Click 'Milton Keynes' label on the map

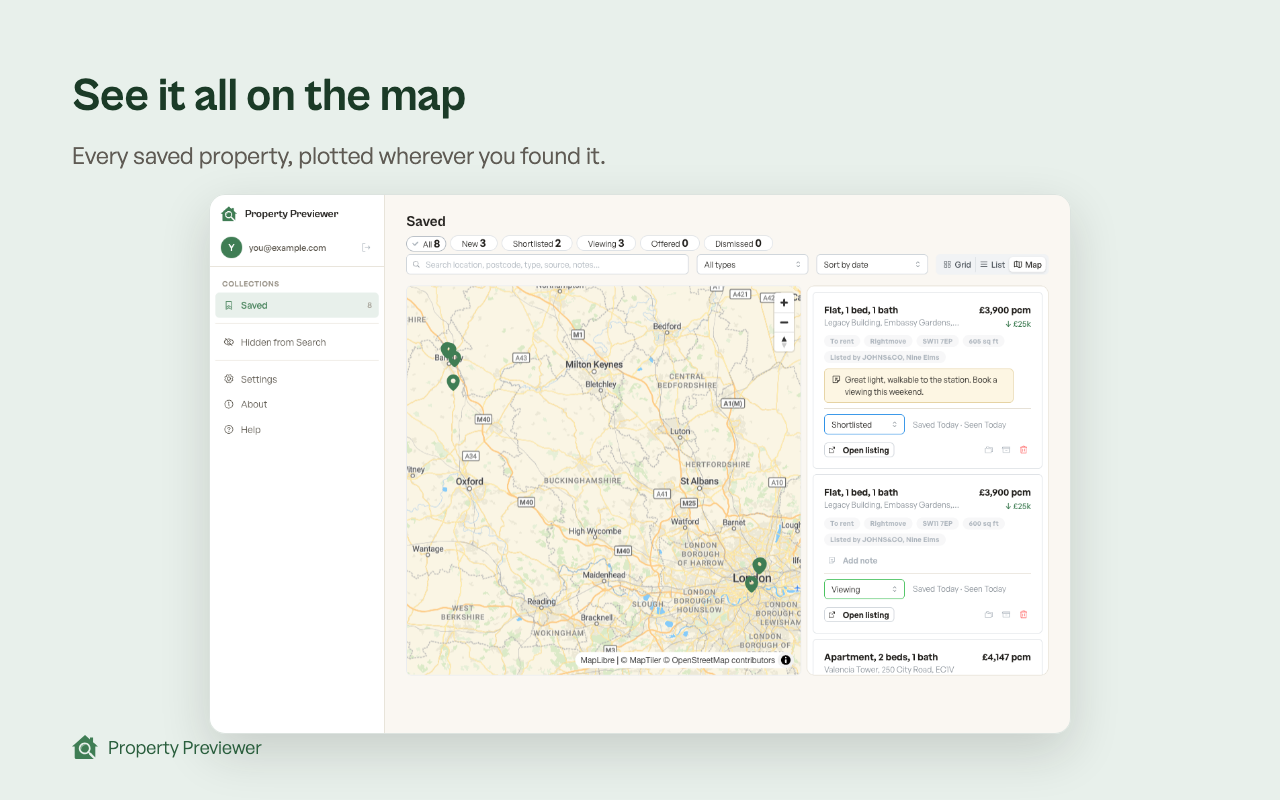(594, 365)
